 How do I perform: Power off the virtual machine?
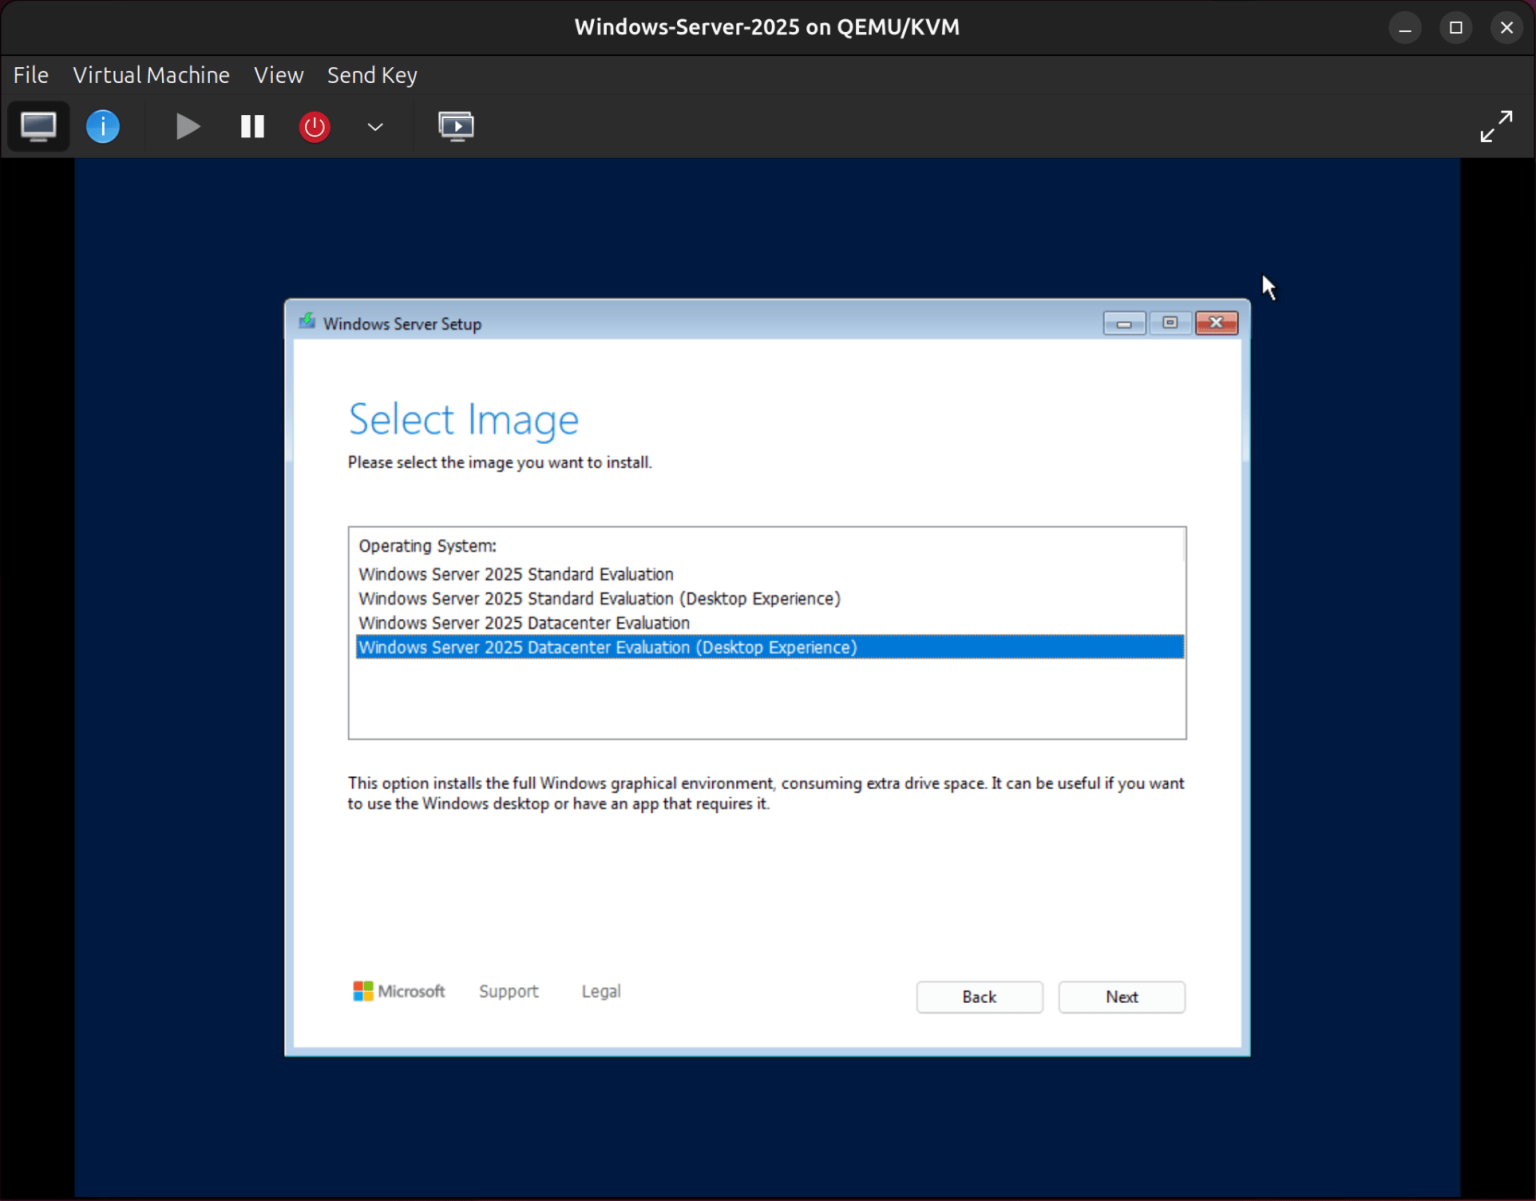coord(314,126)
